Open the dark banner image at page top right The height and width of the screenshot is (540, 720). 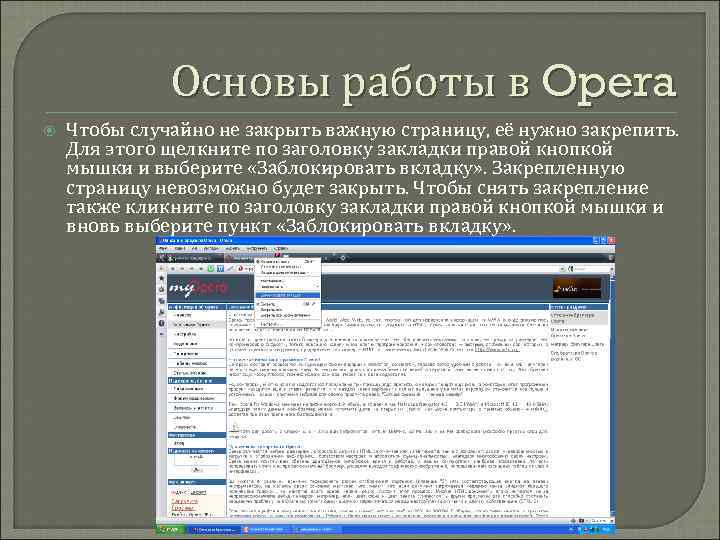[x=577, y=288]
